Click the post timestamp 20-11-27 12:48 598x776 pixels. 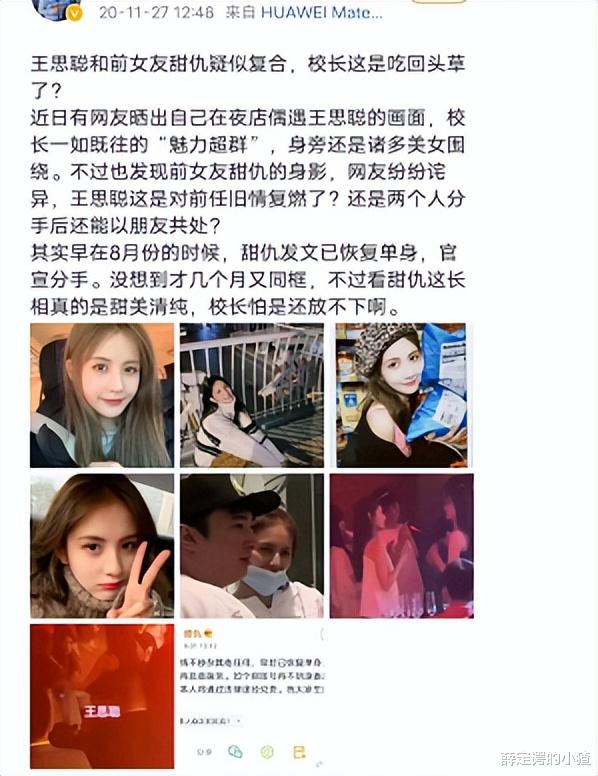coord(156,12)
